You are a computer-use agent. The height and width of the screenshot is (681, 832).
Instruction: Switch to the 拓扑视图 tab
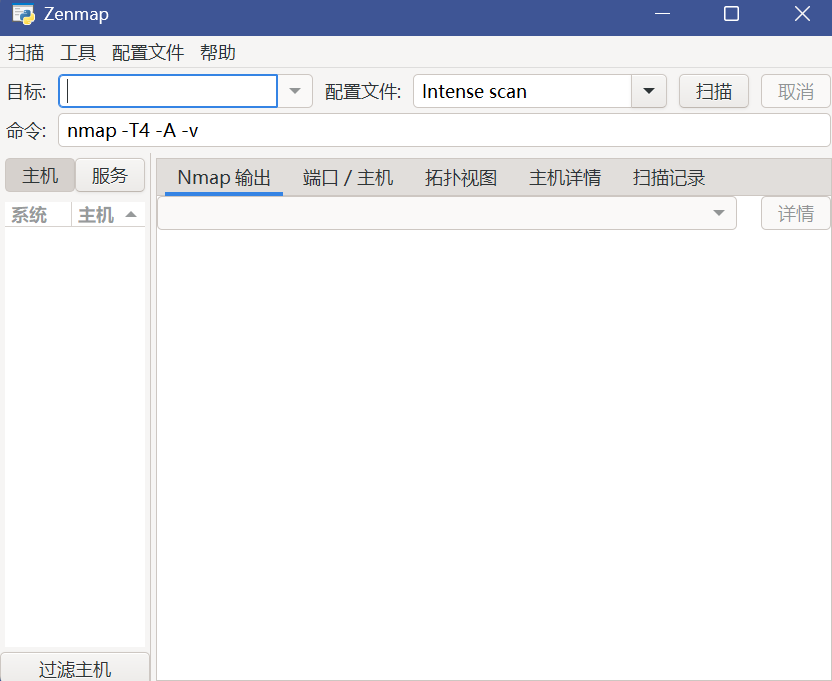point(461,178)
